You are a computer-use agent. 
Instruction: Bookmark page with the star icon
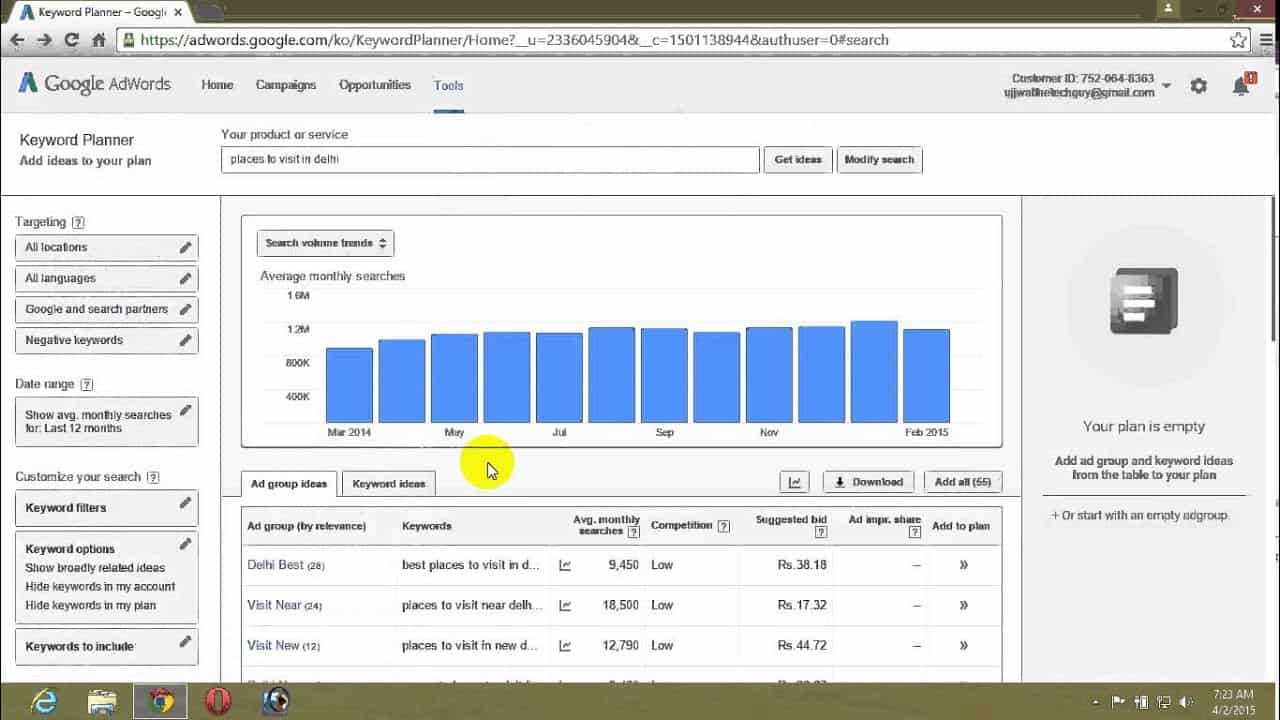[x=1238, y=40]
